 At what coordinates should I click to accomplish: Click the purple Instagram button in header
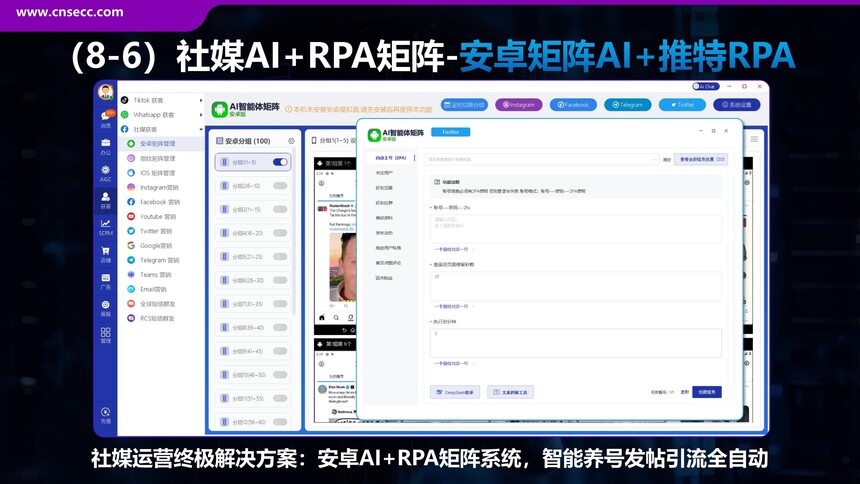tap(518, 105)
